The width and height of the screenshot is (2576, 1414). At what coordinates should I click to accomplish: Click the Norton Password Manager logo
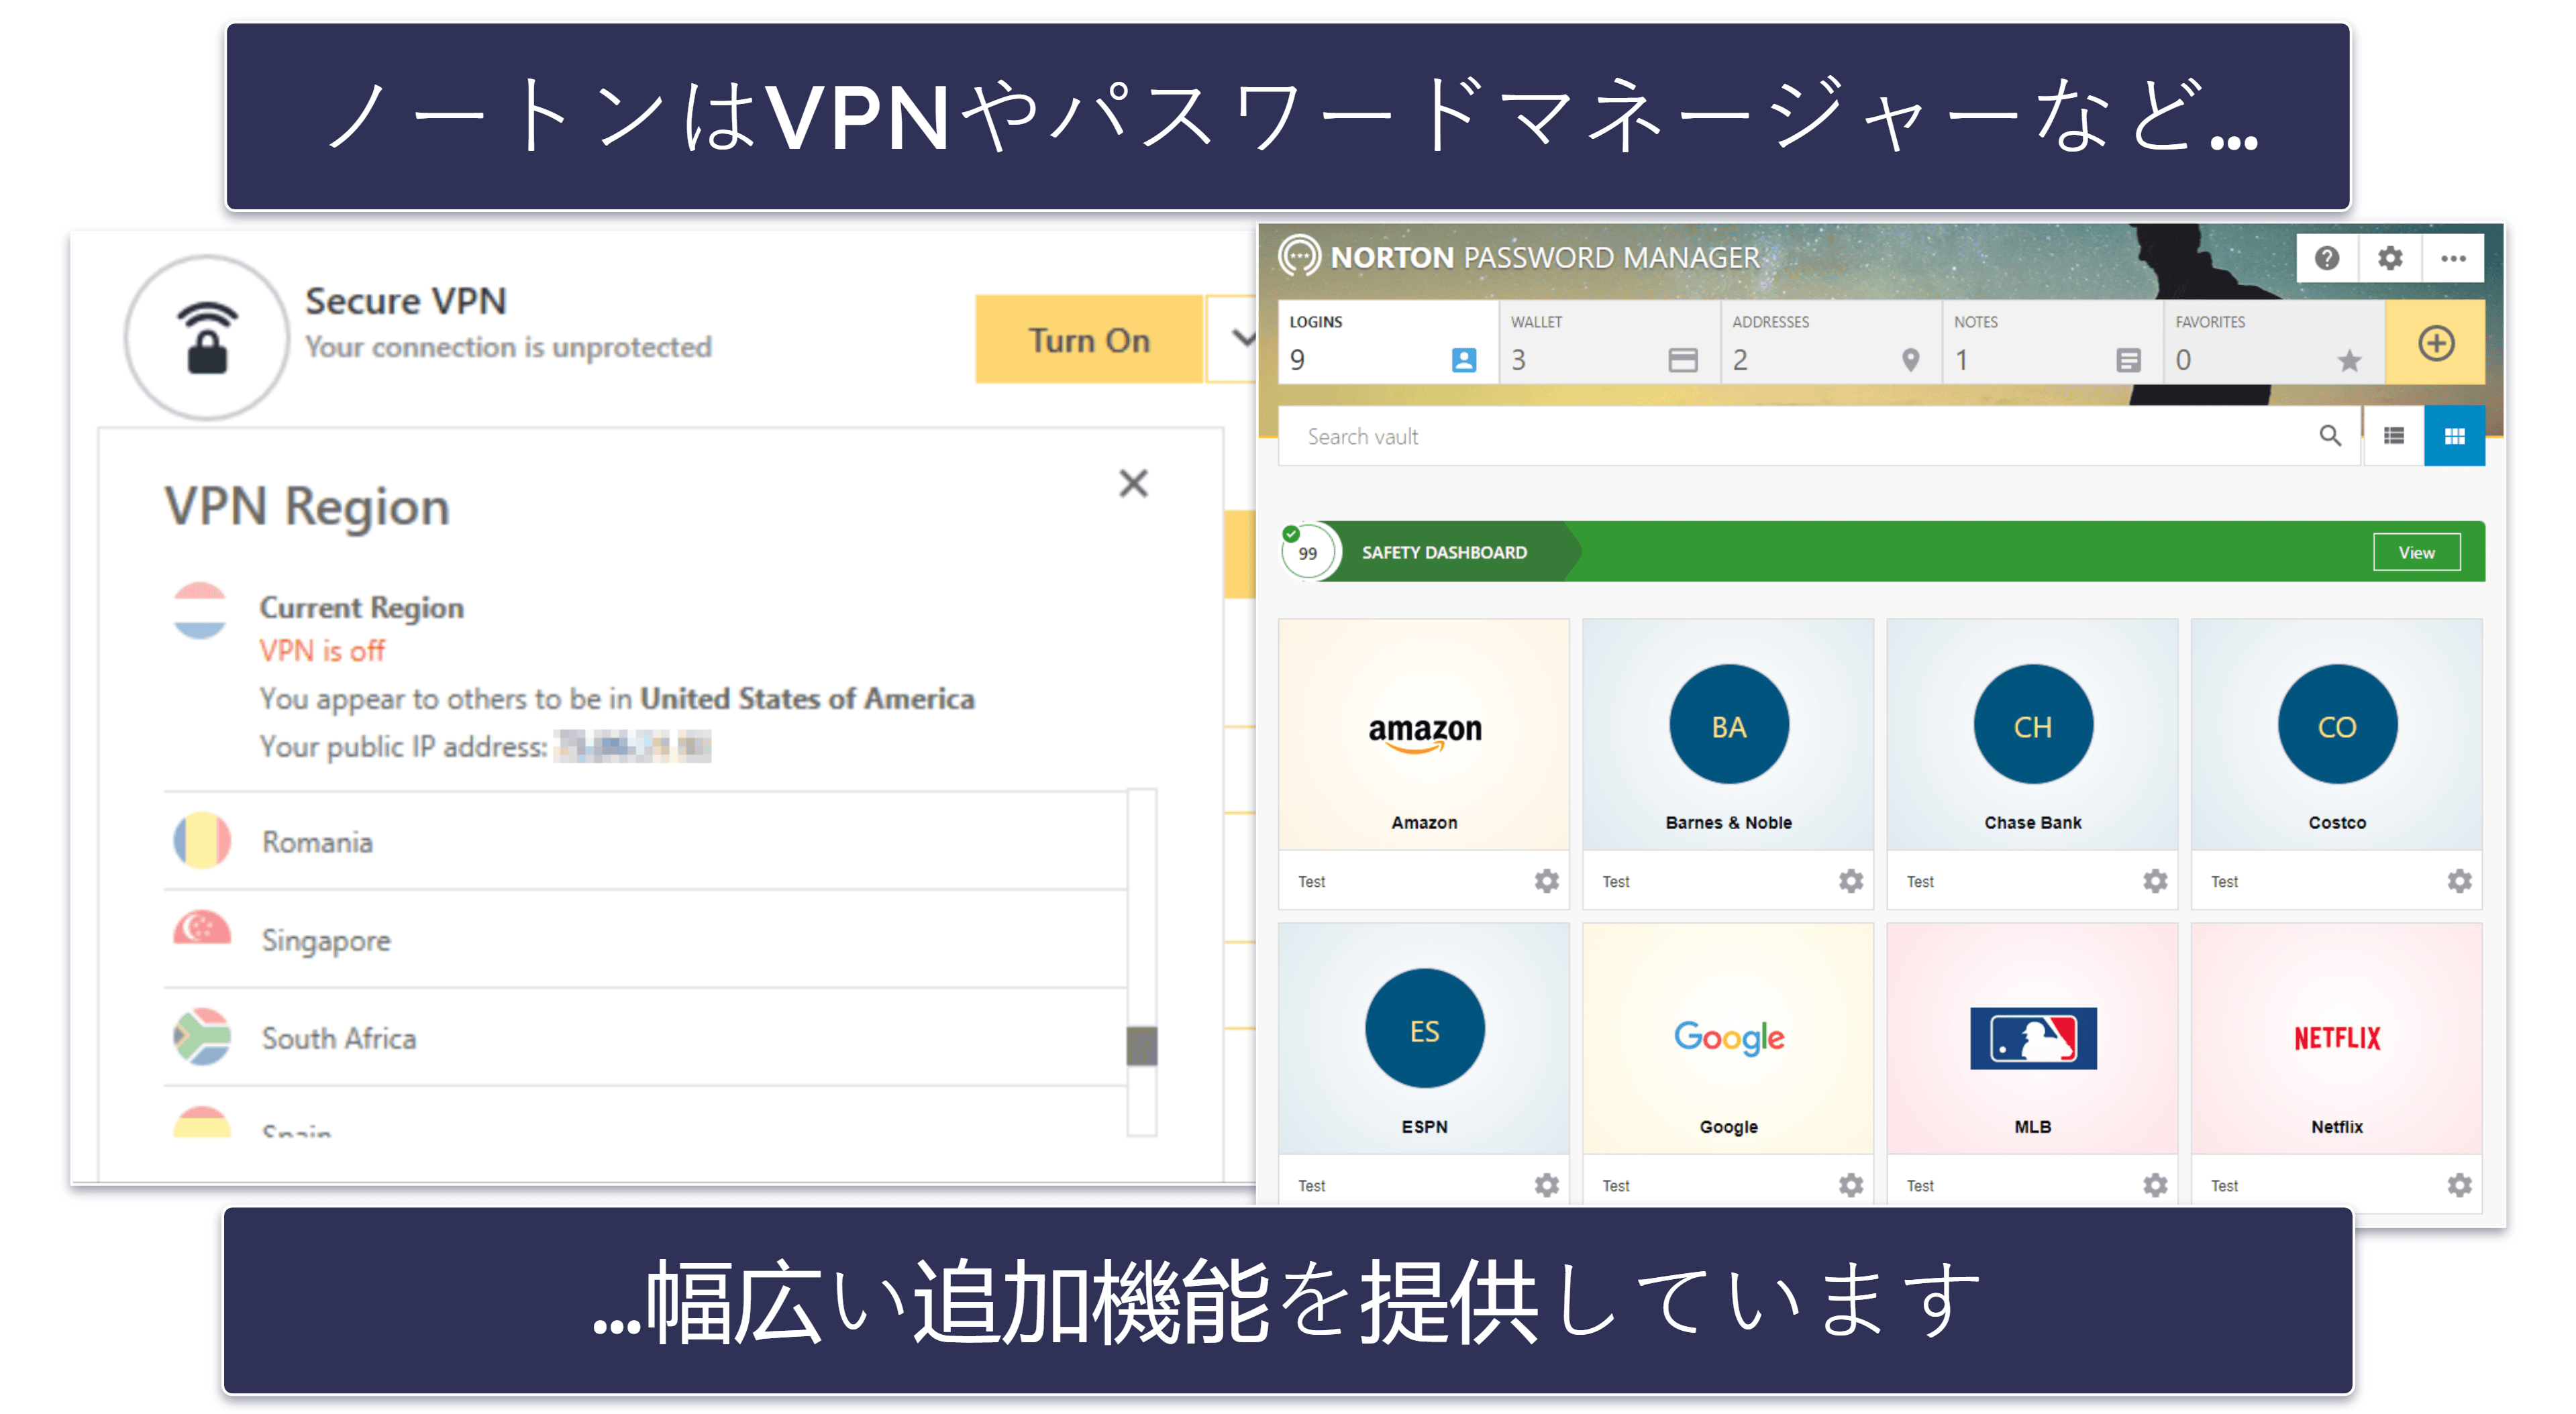tap(1300, 256)
